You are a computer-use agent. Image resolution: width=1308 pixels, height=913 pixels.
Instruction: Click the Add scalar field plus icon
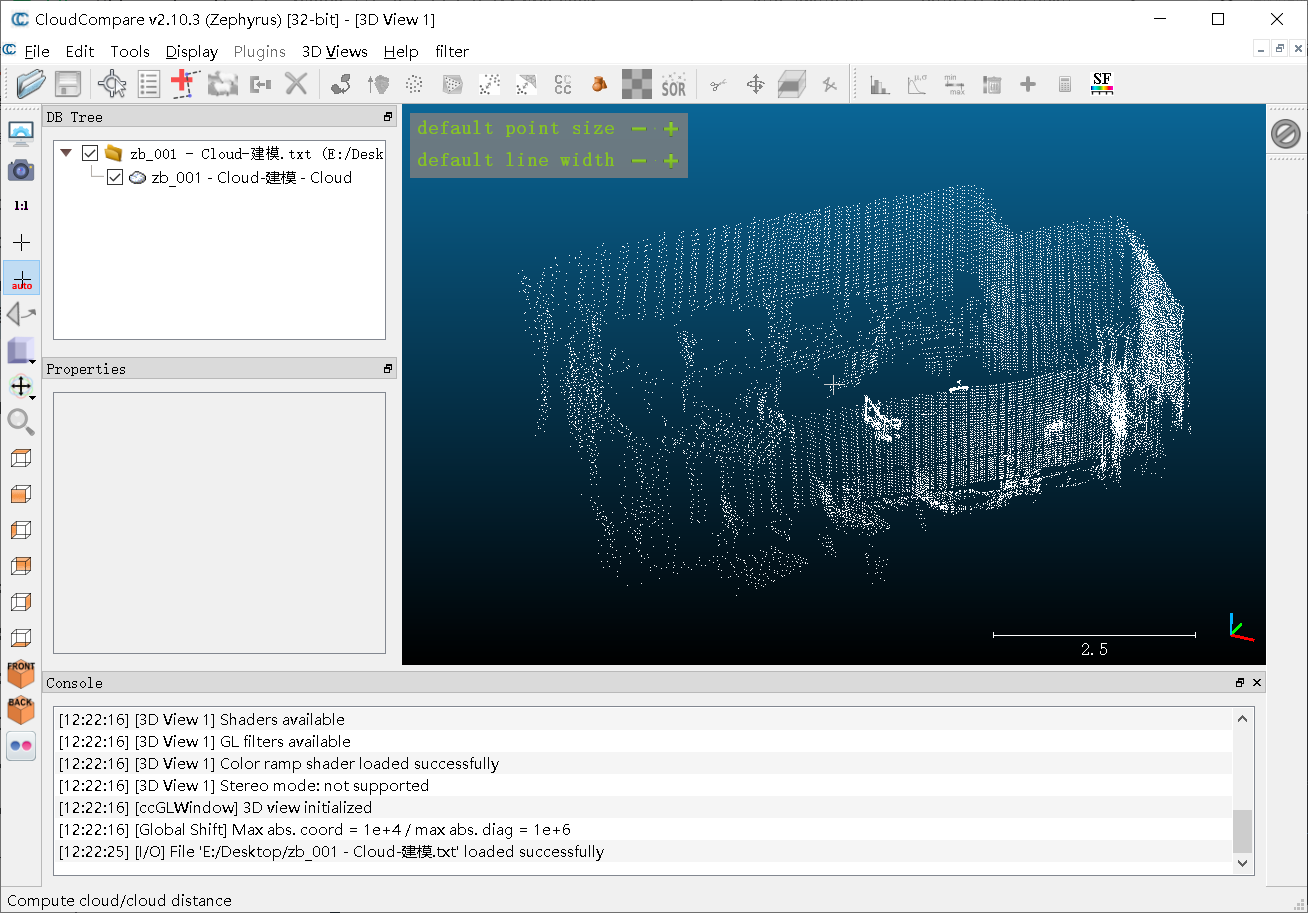(1028, 84)
